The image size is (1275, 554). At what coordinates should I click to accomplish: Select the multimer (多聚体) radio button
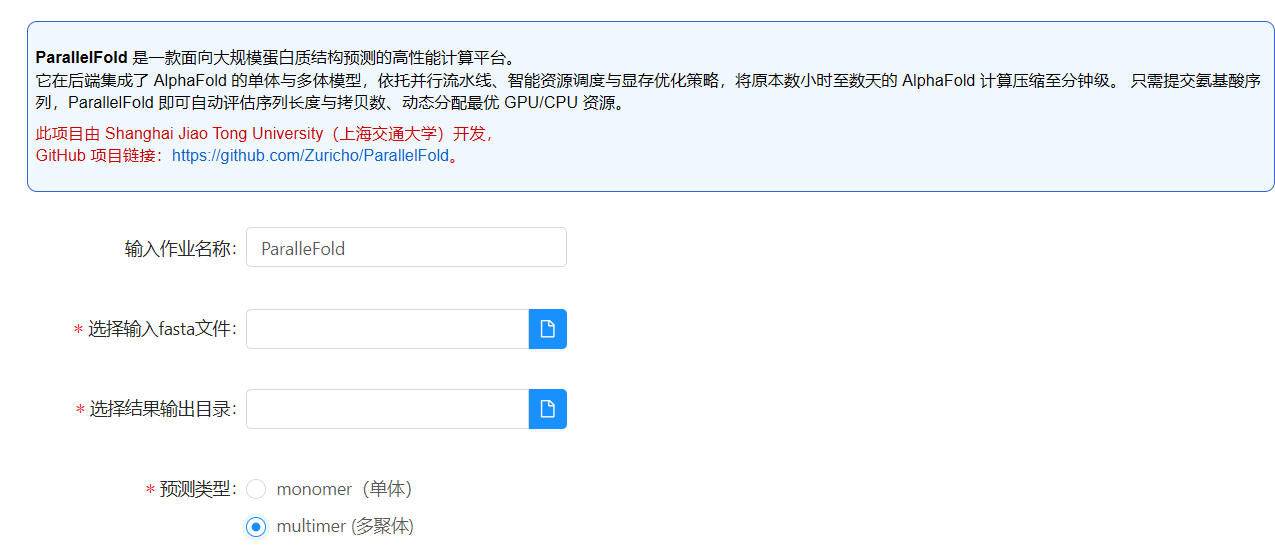(x=256, y=527)
